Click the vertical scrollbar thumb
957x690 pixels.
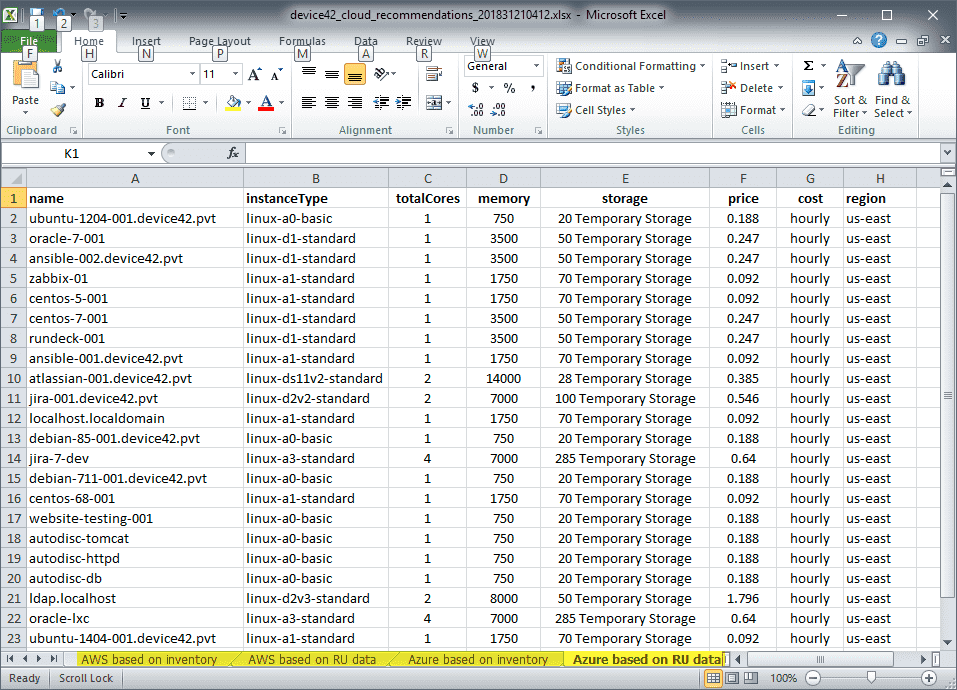[x=947, y=395]
